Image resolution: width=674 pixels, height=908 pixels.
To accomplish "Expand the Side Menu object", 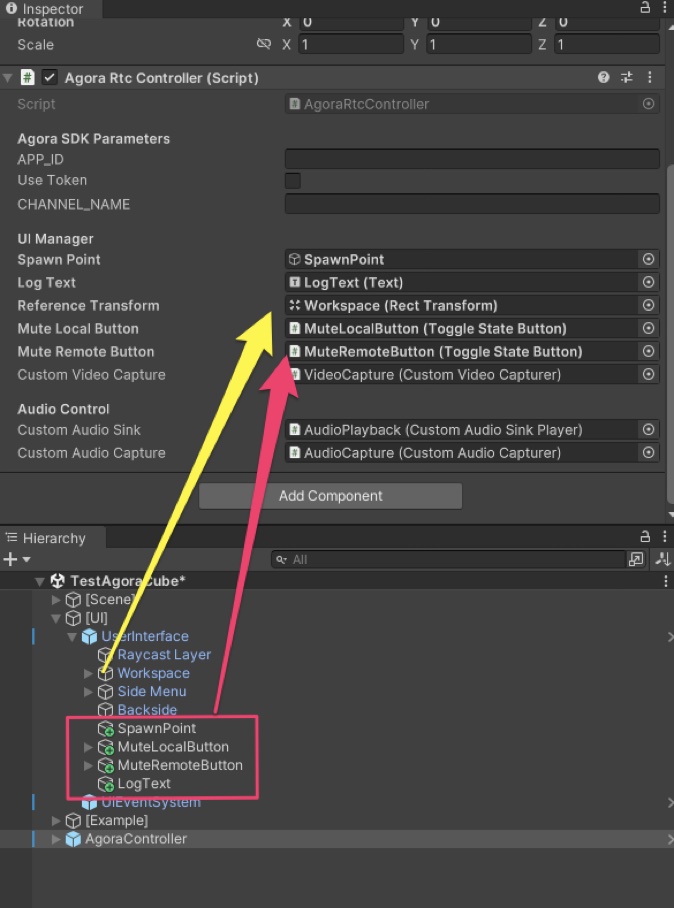I will point(88,691).
